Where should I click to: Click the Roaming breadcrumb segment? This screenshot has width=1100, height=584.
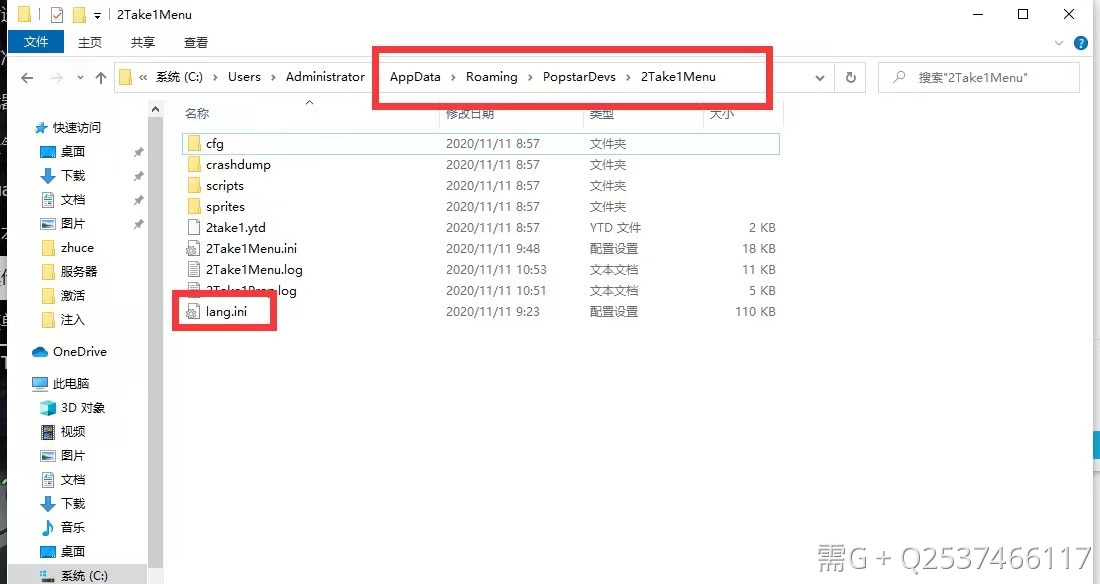tap(492, 77)
